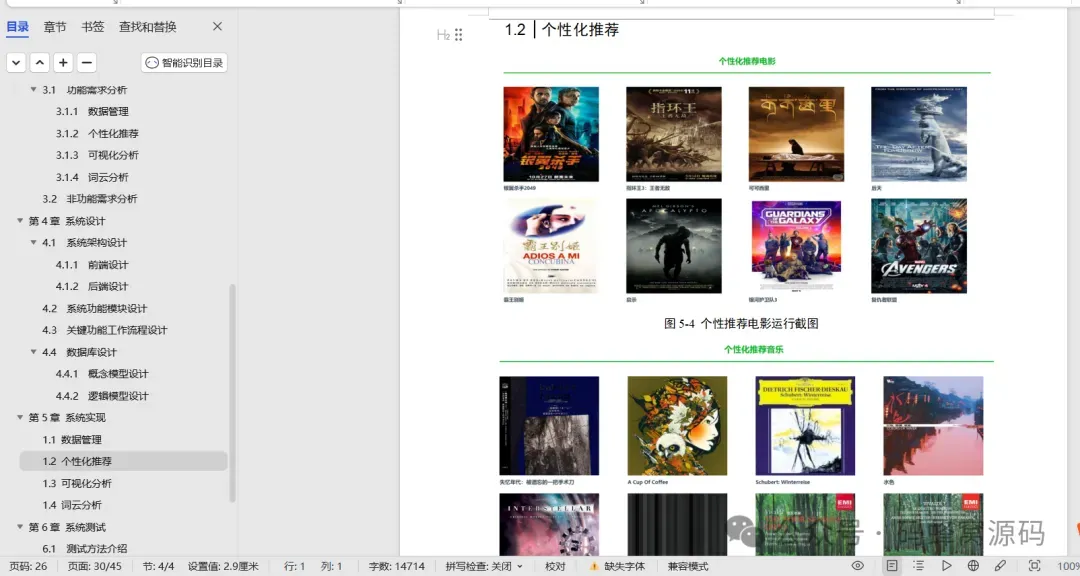
Task: Switch to page layout view icon
Action: (x=892, y=566)
